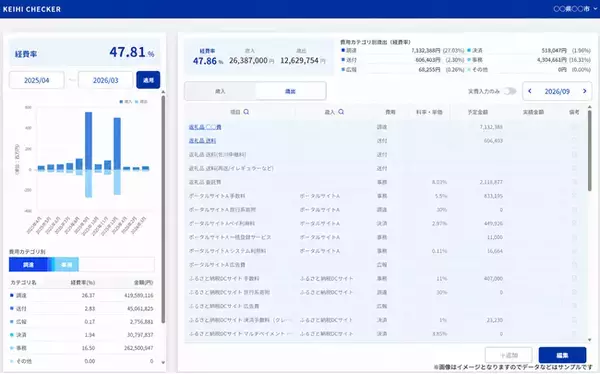Click the 調達 segment of category bar

tap(28, 265)
